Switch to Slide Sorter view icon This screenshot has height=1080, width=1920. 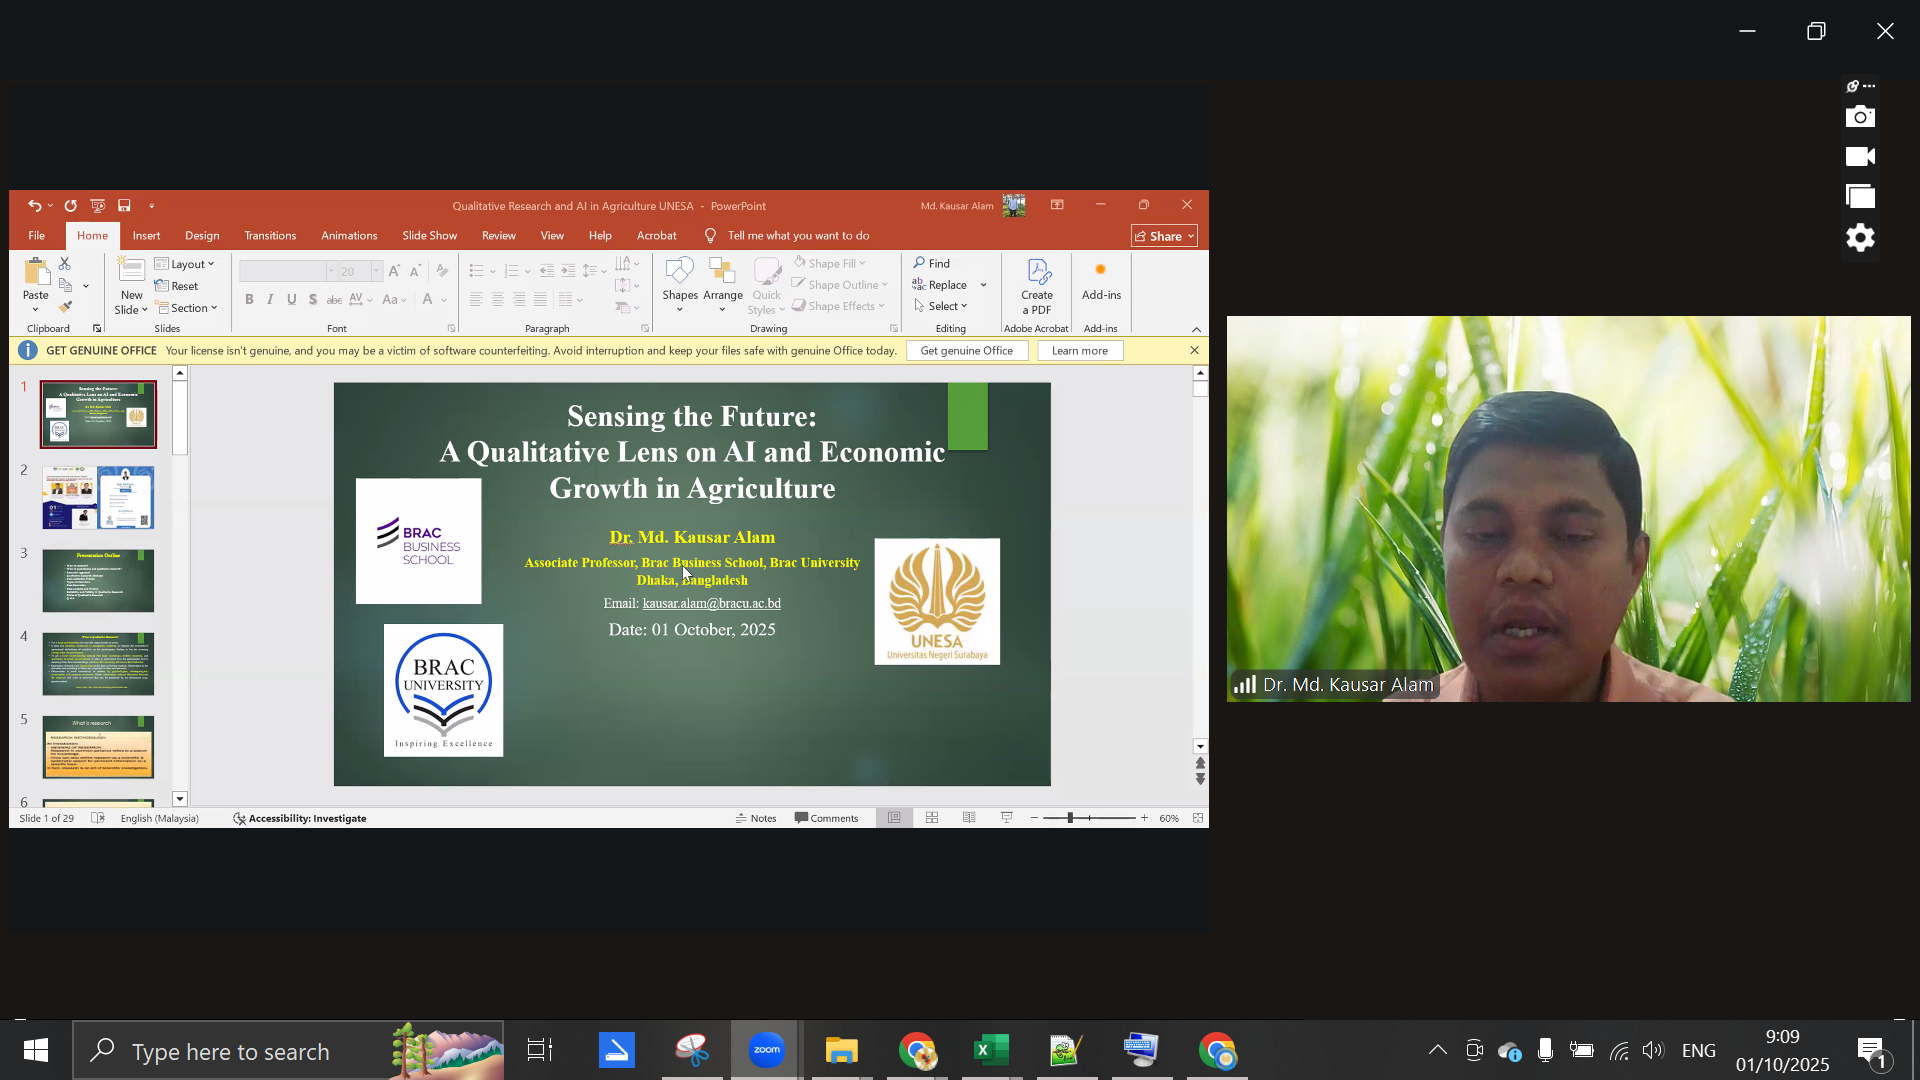(x=931, y=818)
